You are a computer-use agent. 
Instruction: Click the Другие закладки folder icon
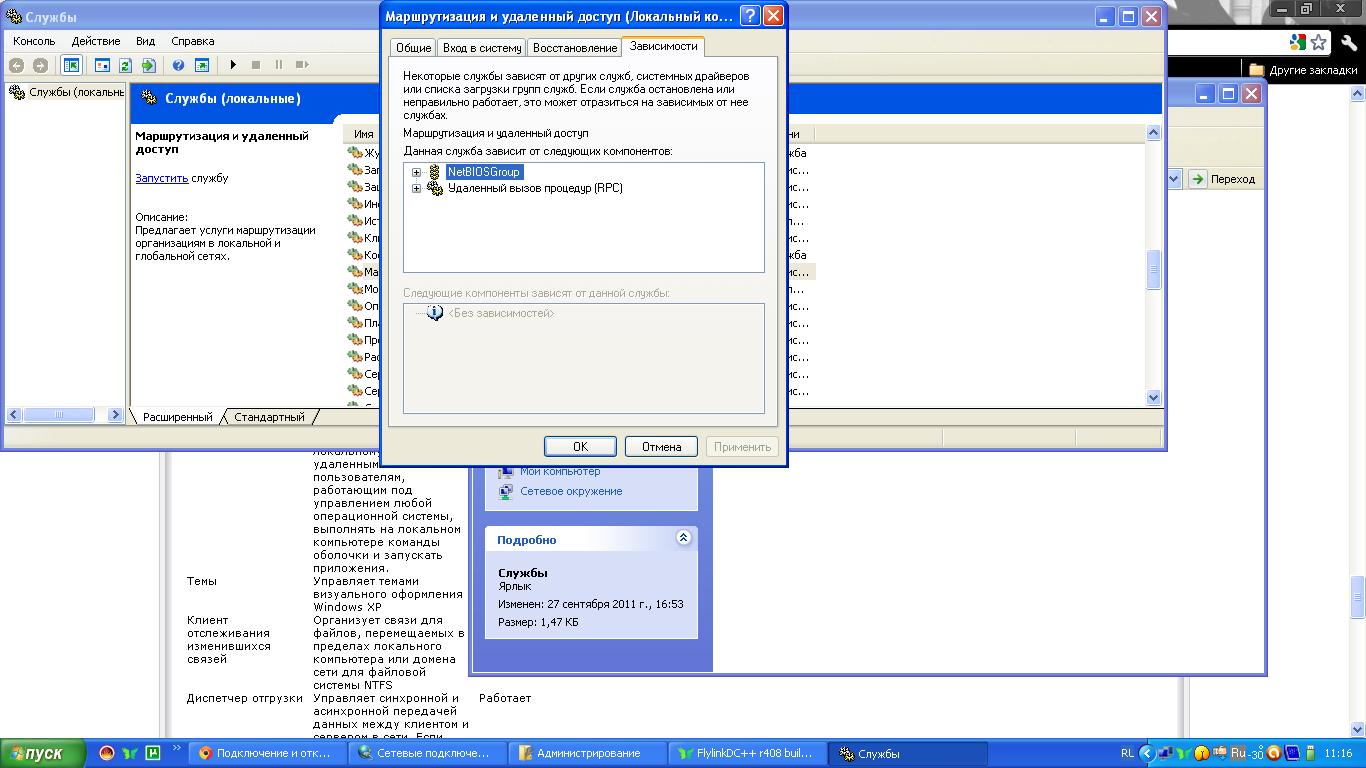pos(1257,70)
